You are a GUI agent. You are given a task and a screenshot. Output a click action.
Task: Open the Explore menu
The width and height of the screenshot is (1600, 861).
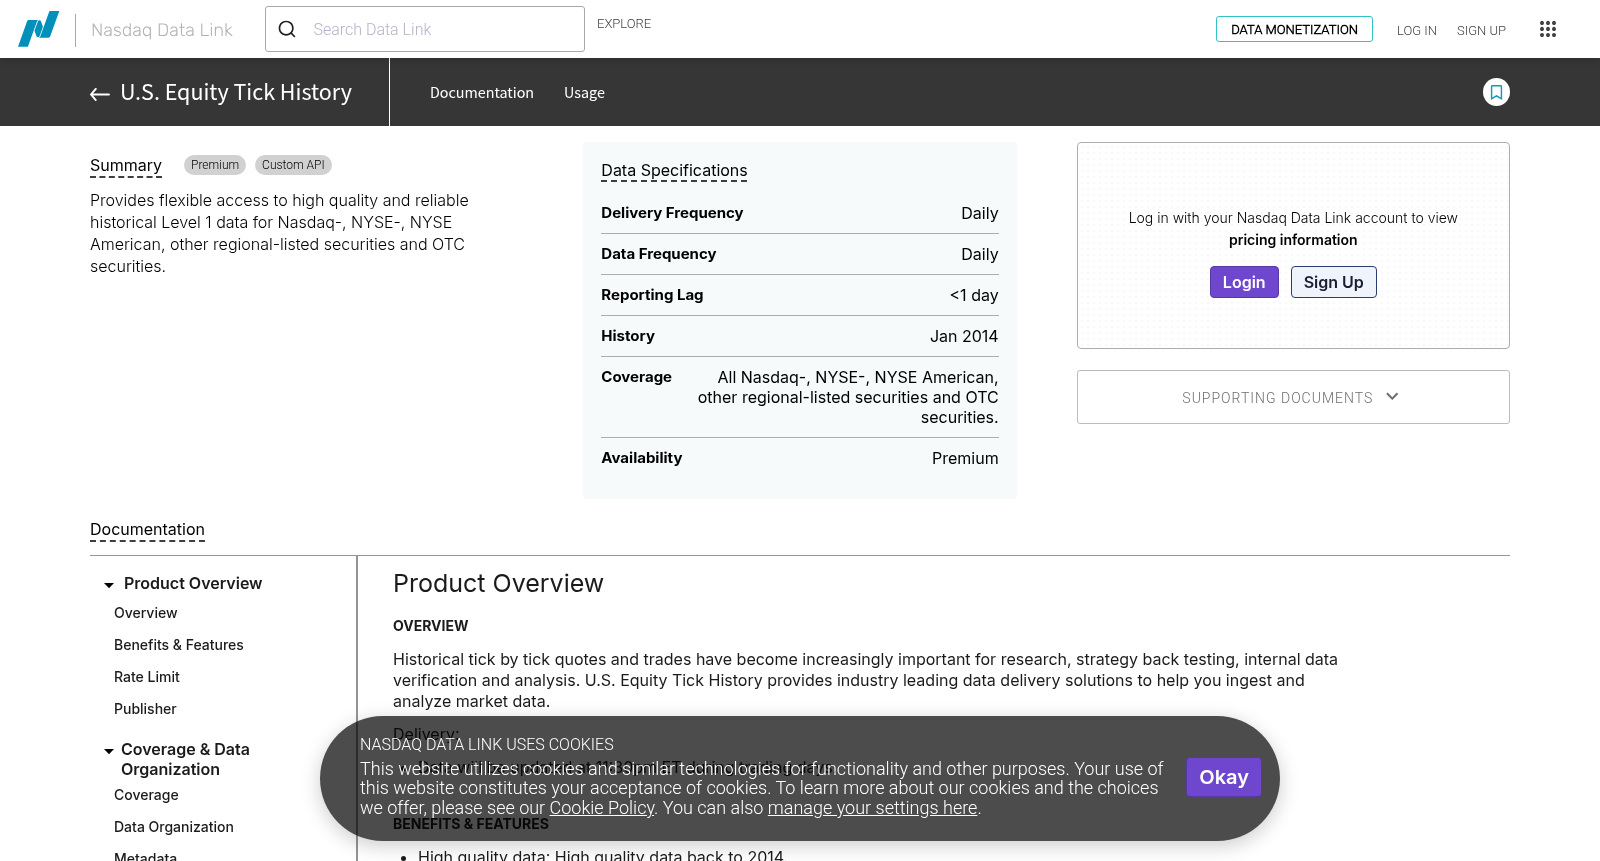click(x=624, y=24)
